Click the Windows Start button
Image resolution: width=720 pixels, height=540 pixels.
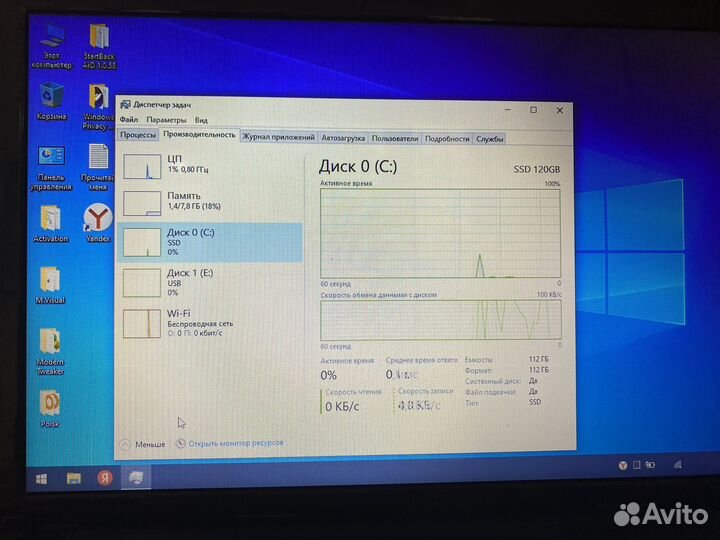pyautogui.click(x=41, y=479)
